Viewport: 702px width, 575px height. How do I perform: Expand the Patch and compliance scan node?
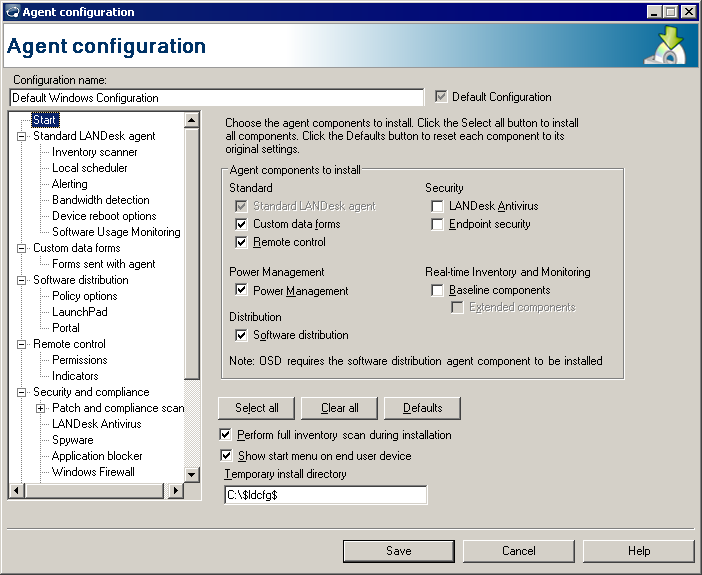(x=40, y=408)
